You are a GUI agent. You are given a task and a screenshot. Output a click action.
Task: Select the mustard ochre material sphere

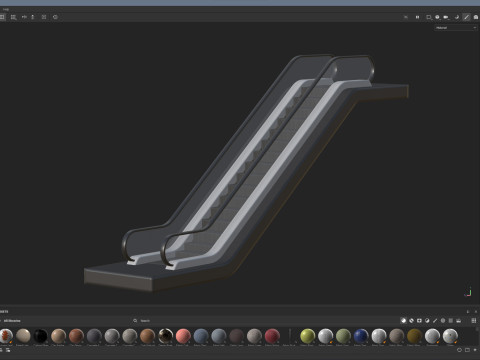[414, 336]
